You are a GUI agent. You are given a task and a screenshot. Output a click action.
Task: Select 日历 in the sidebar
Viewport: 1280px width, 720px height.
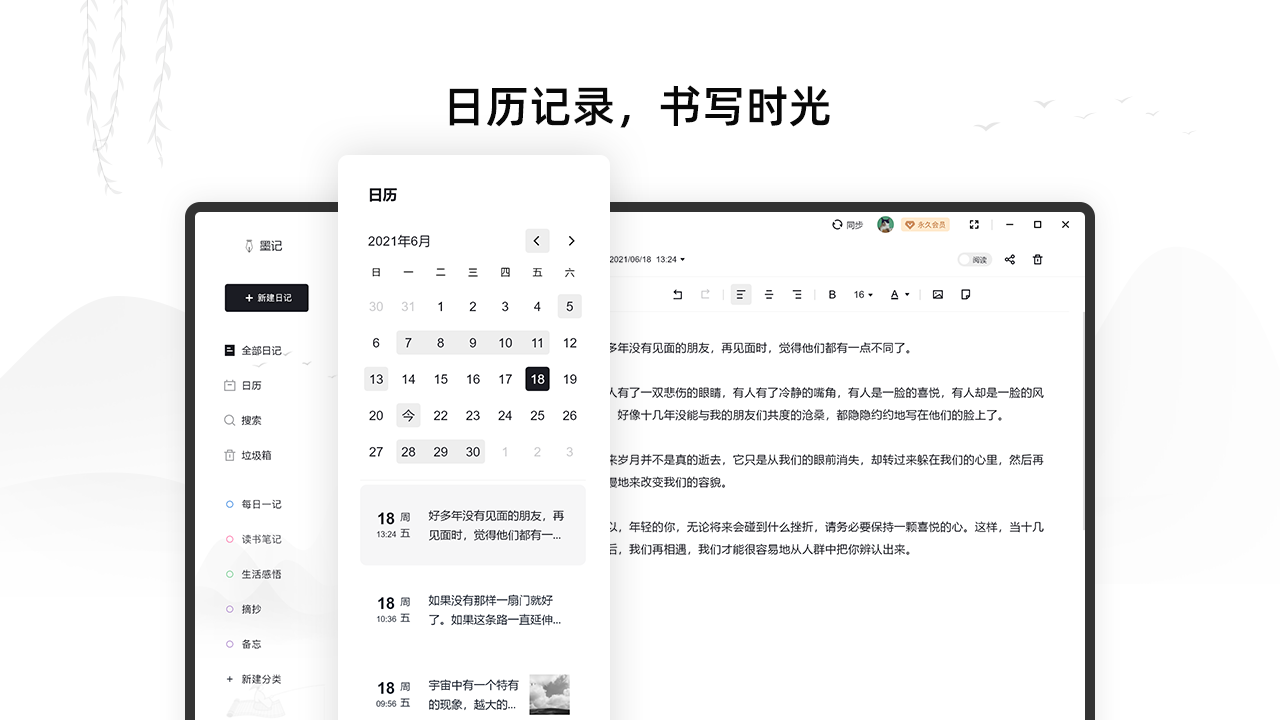(252, 384)
